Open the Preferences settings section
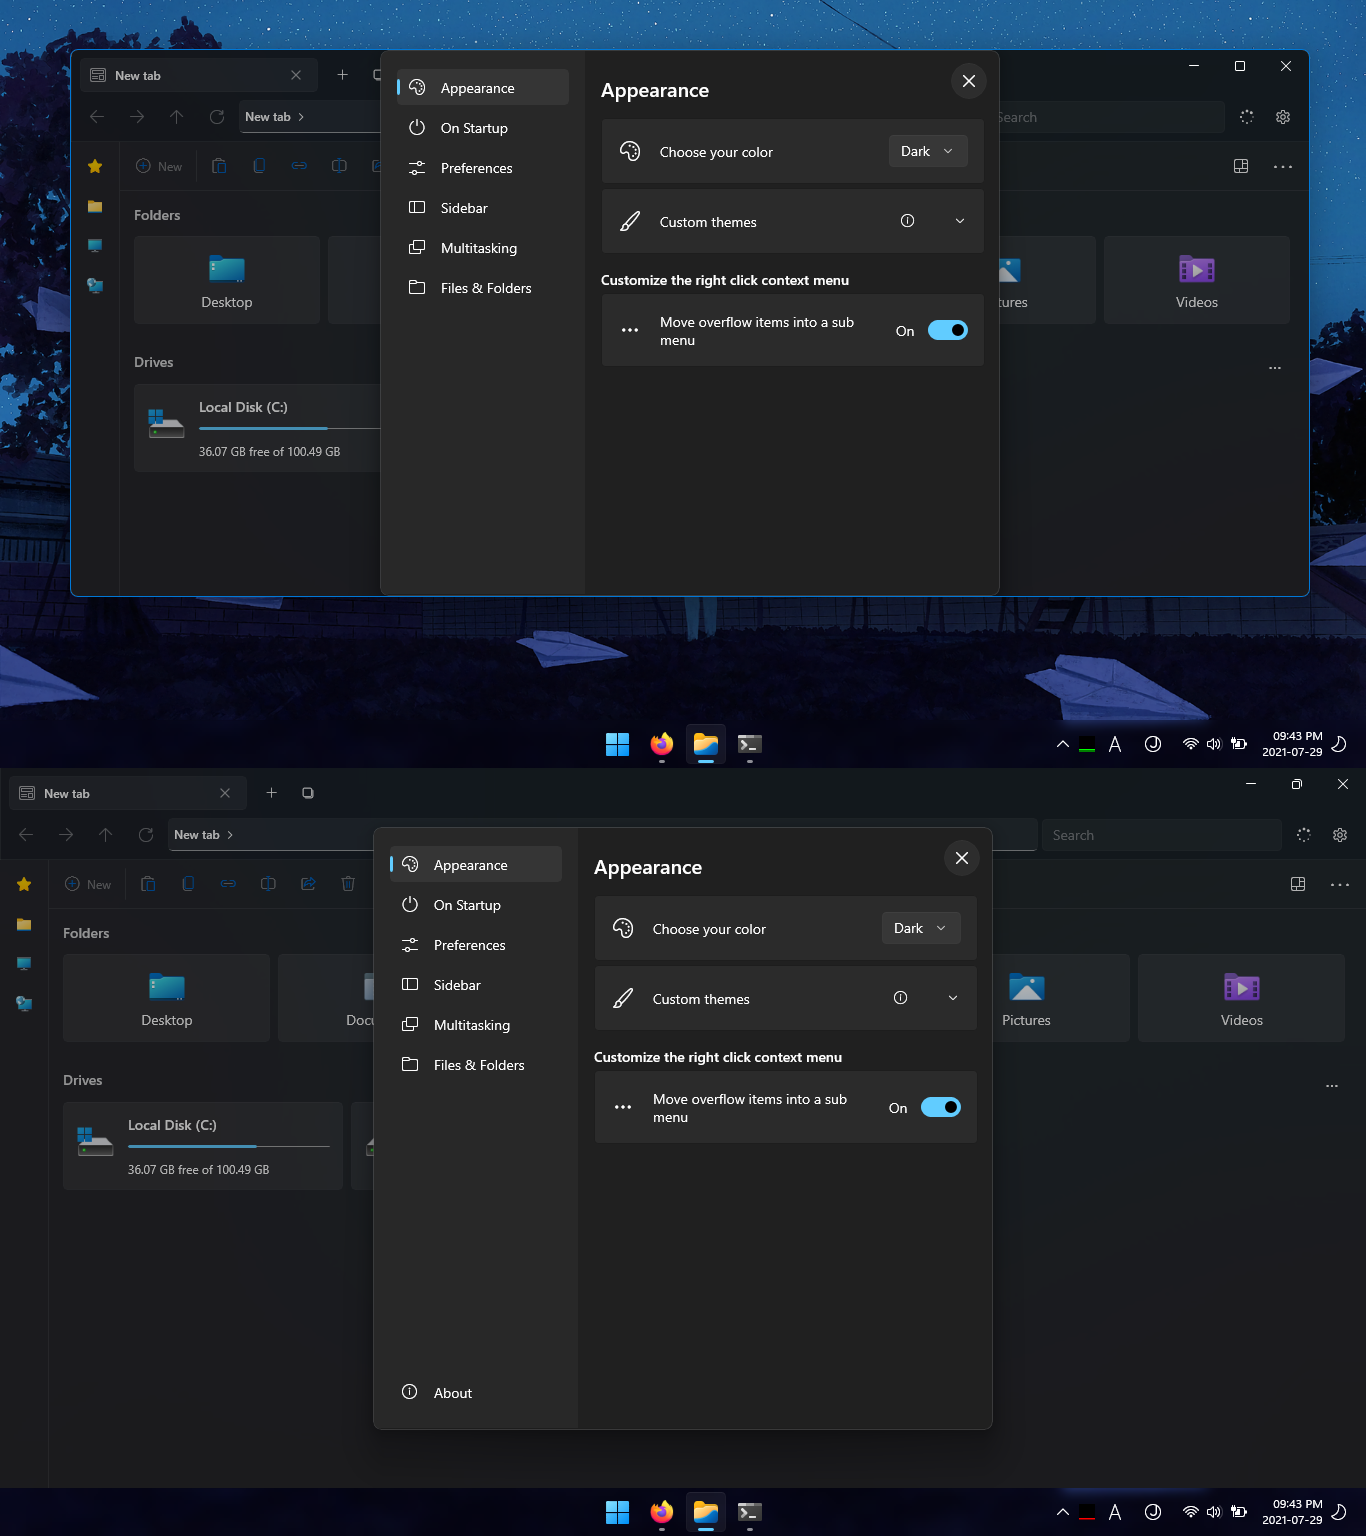Screen dimensions: 1366x1536 [468, 945]
